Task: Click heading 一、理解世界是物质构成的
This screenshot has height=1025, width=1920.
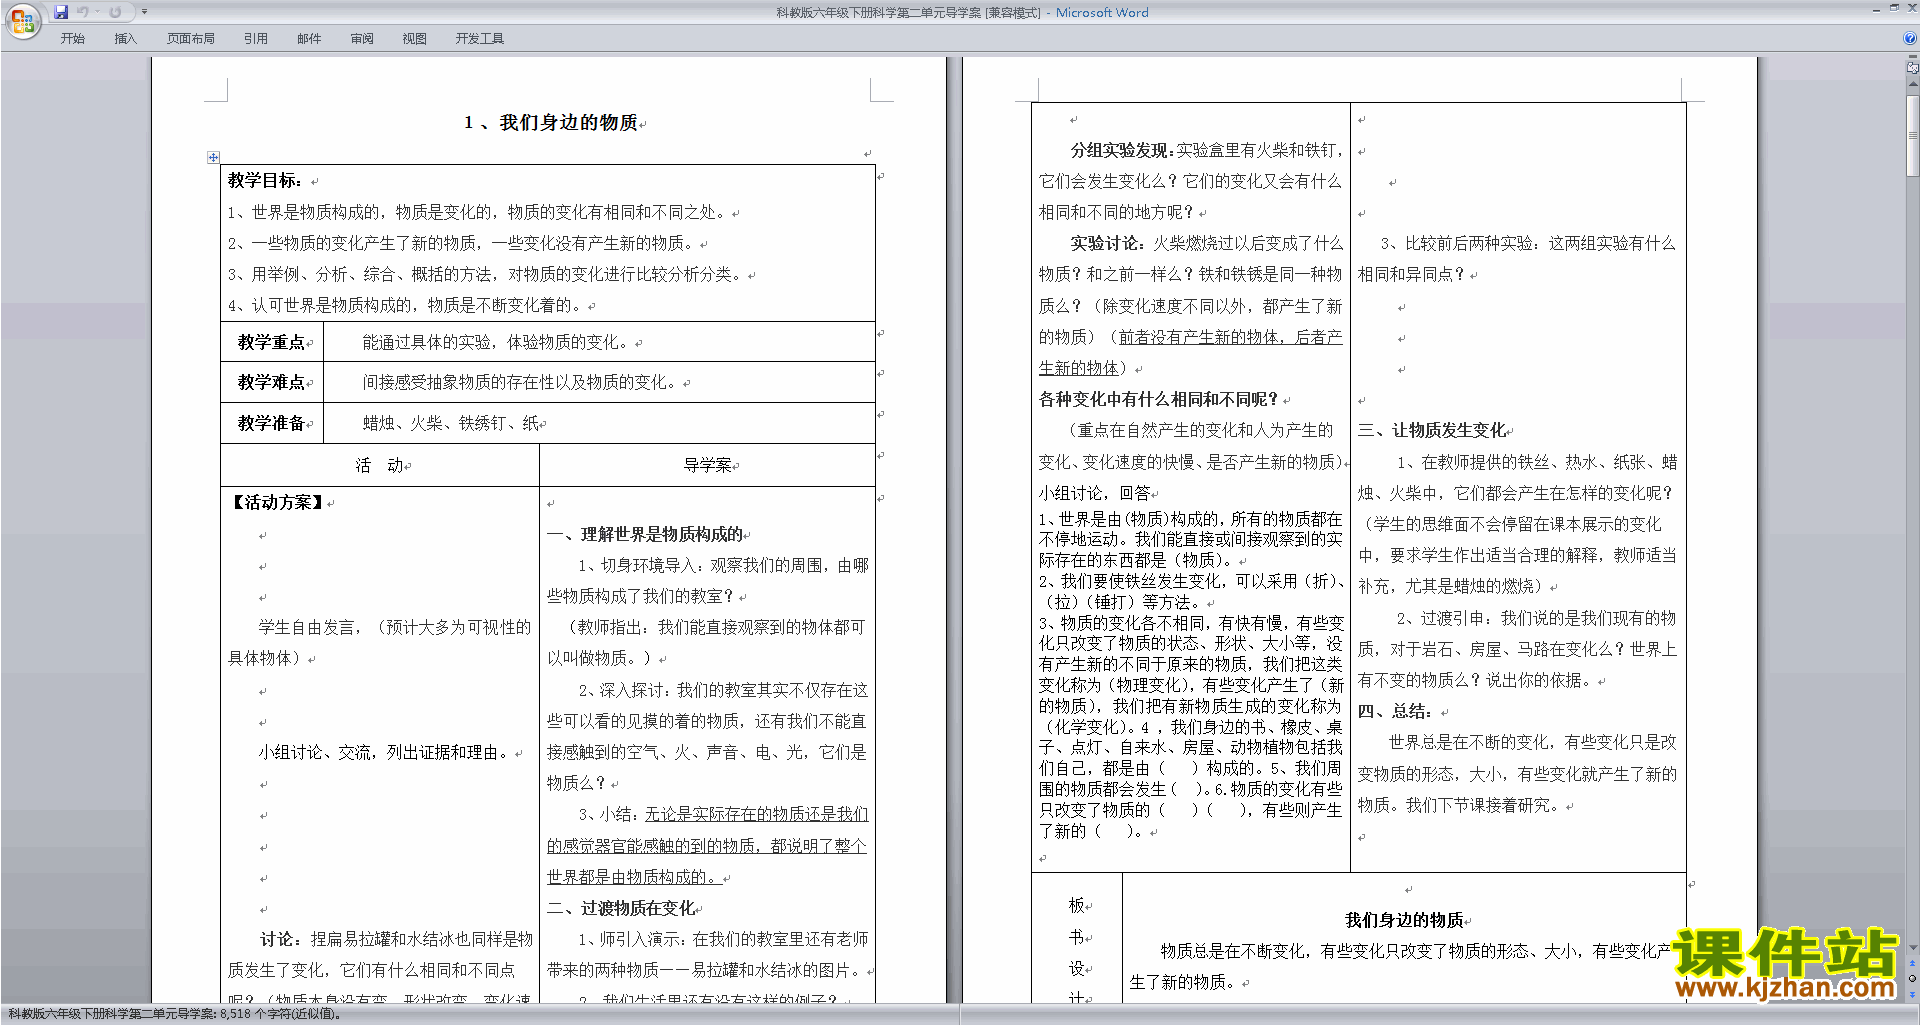Action: [x=645, y=534]
